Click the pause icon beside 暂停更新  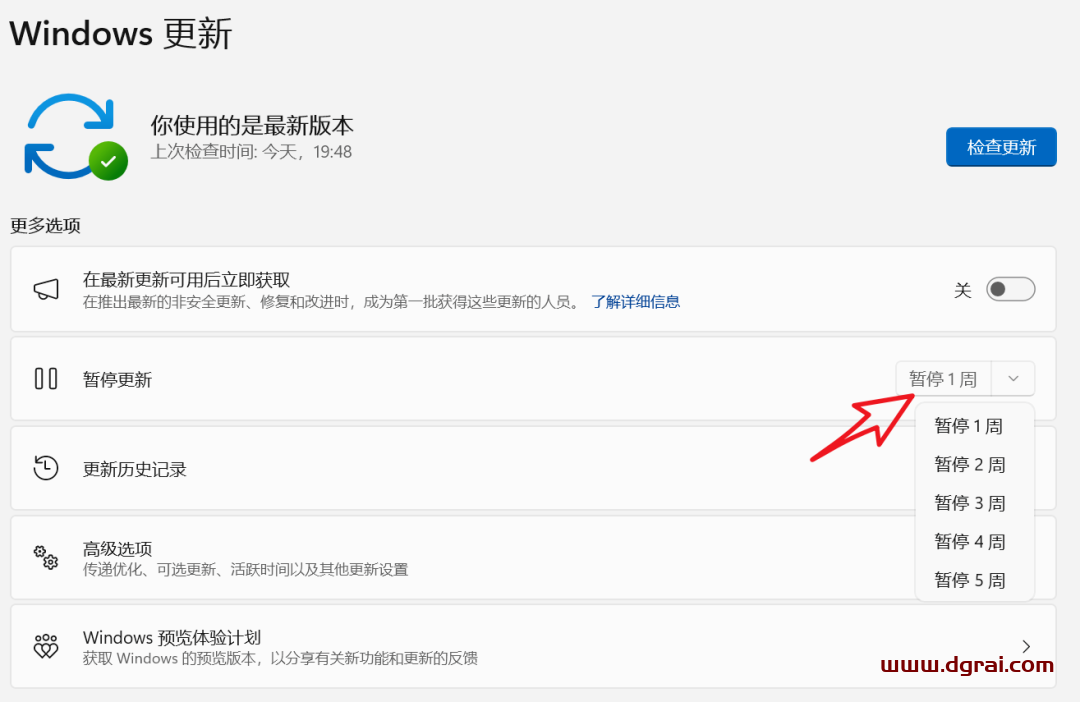(x=46, y=379)
